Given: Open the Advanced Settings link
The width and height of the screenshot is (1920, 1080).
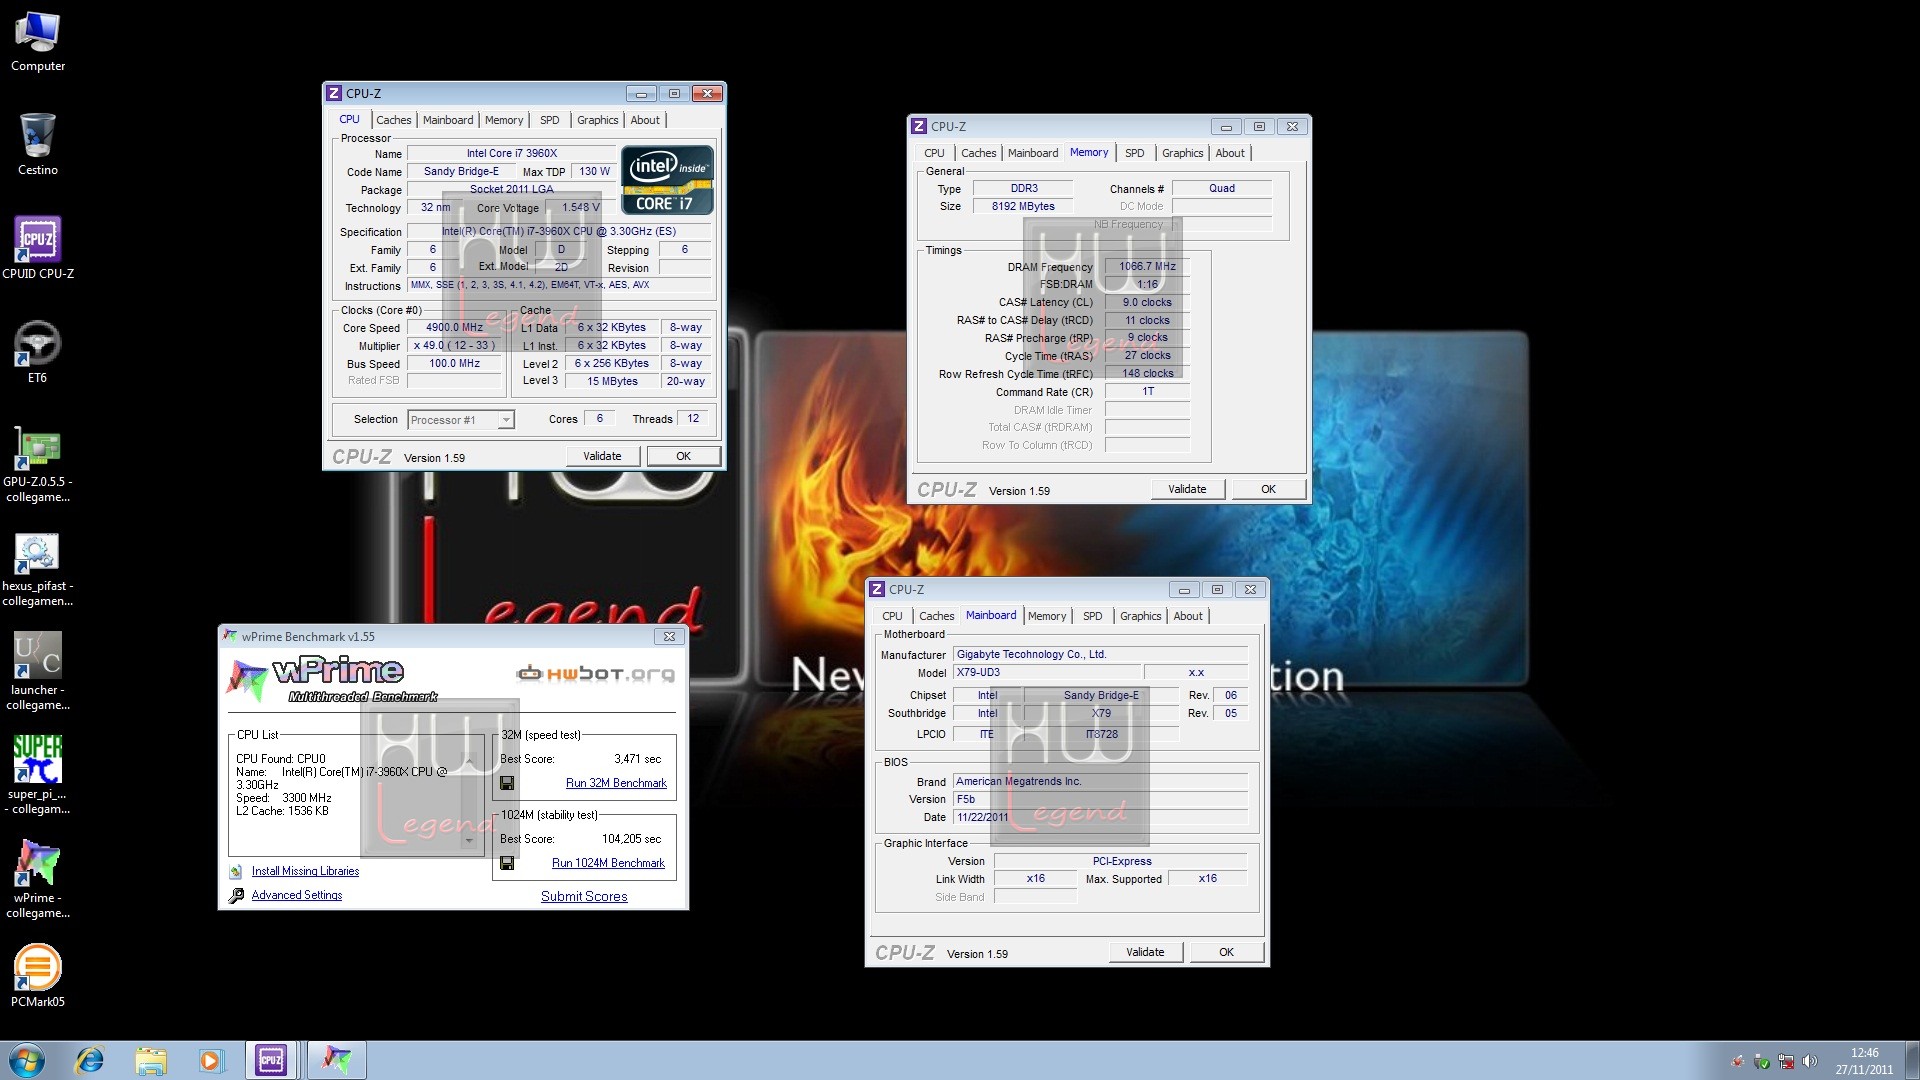Looking at the screenshot, I should pos(297,895).
